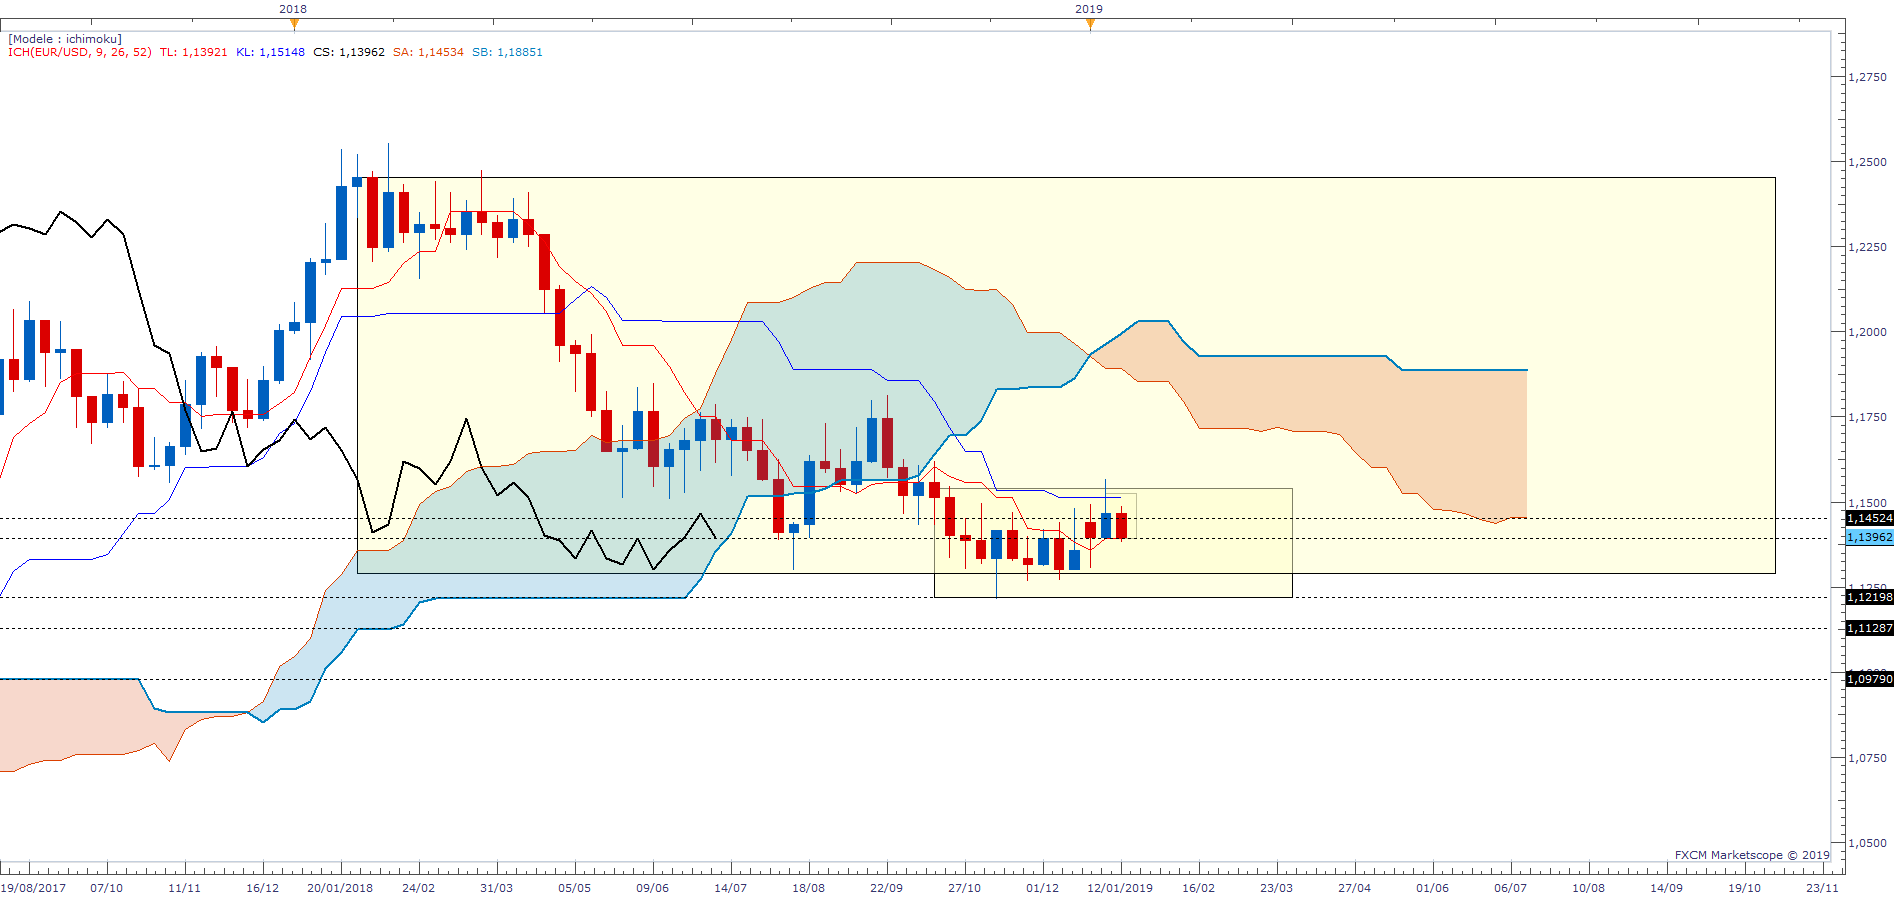This screenshot has width=1903, height=900.
Task: Click the 19/10 date on the time axis
Action: click(1745, 888)
